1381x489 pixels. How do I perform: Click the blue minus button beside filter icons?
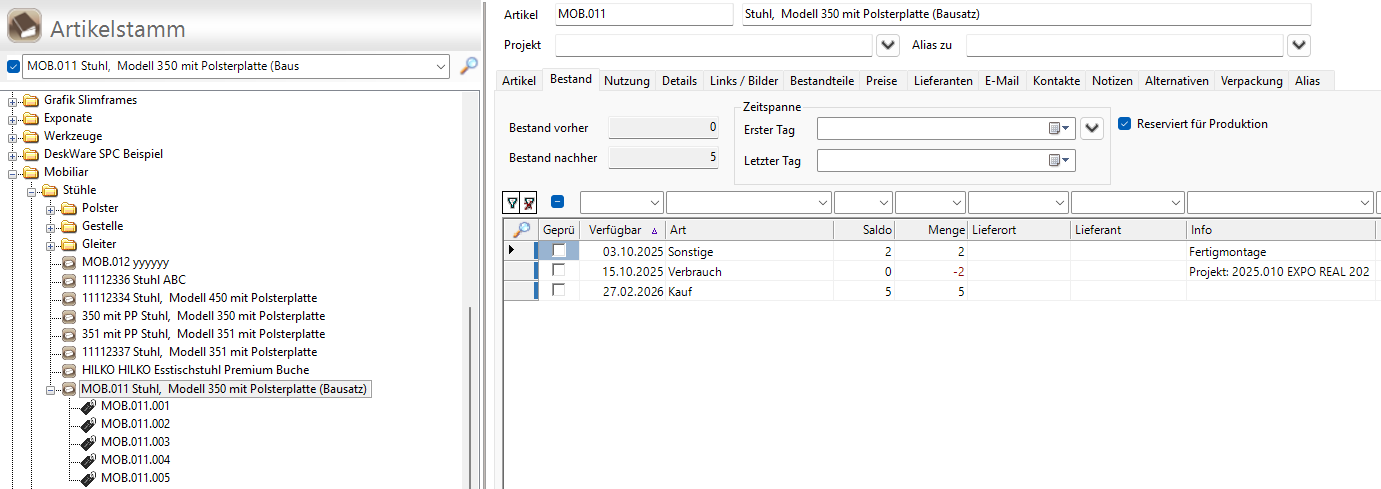[x=557, y=202]
